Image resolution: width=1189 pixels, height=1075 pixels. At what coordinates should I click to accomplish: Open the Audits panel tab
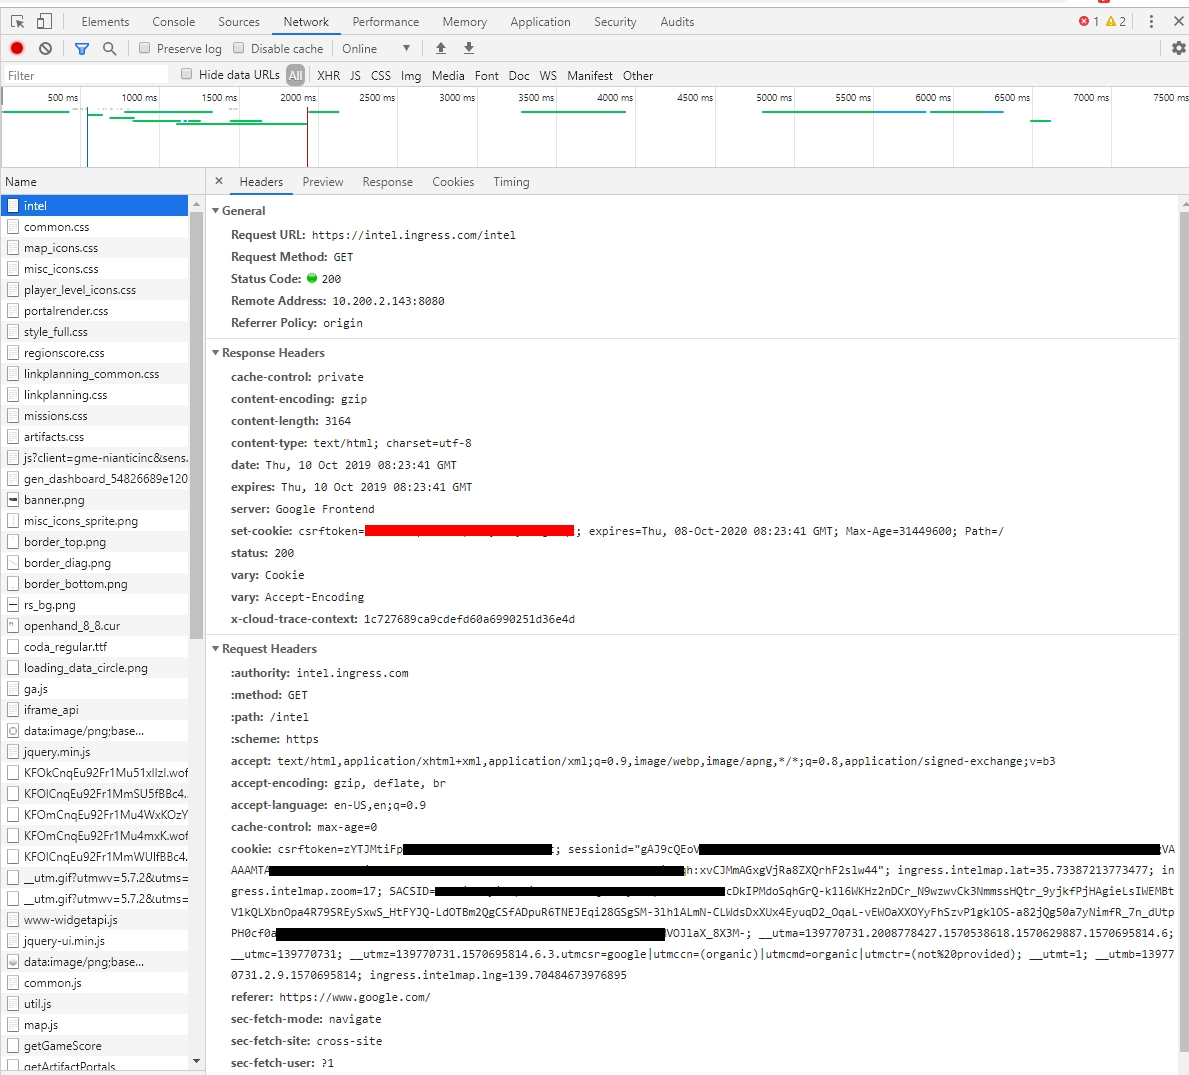point(677,22)
